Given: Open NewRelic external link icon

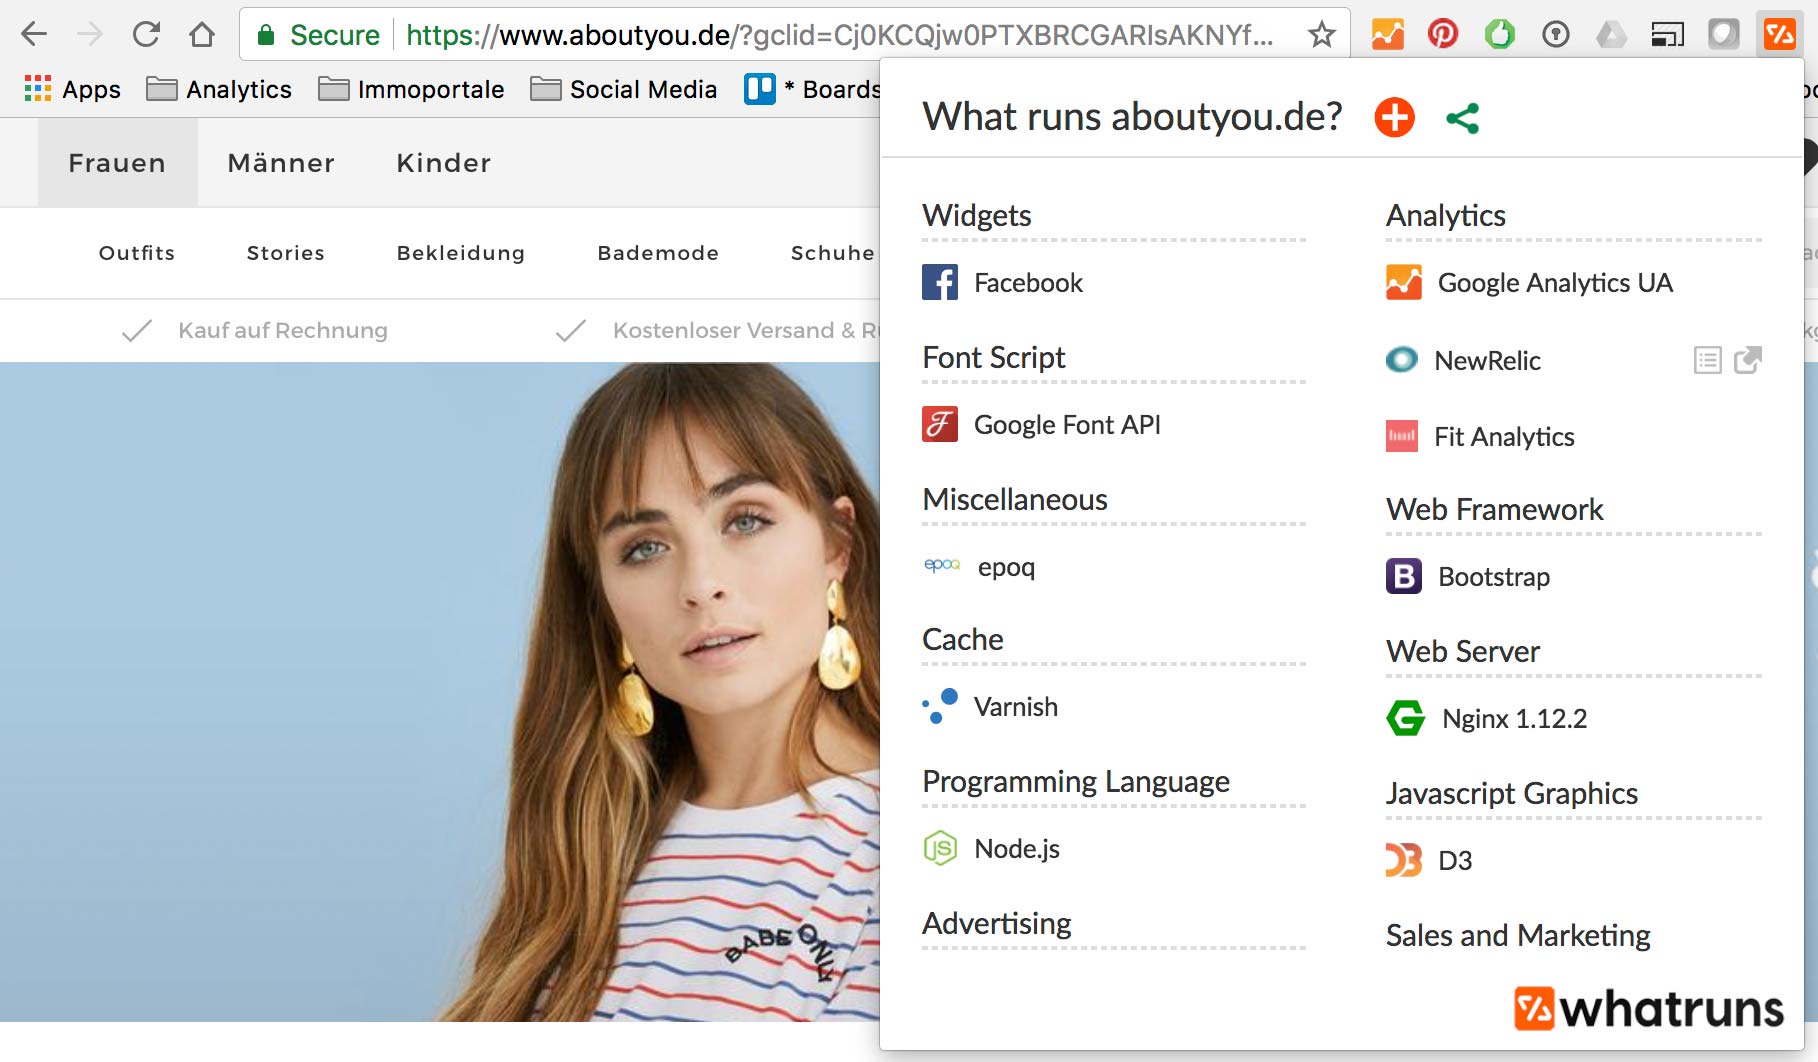Looking at the screenshot, I should [1747, 360].
